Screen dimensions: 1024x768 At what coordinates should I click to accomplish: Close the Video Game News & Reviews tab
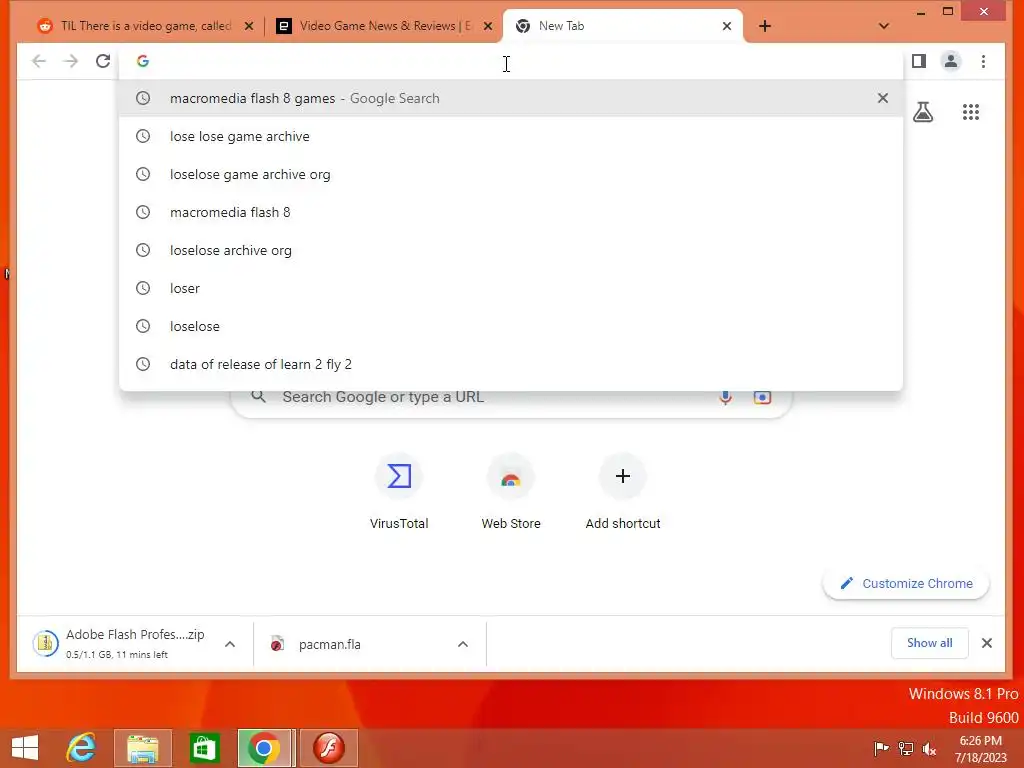[488, 26]
